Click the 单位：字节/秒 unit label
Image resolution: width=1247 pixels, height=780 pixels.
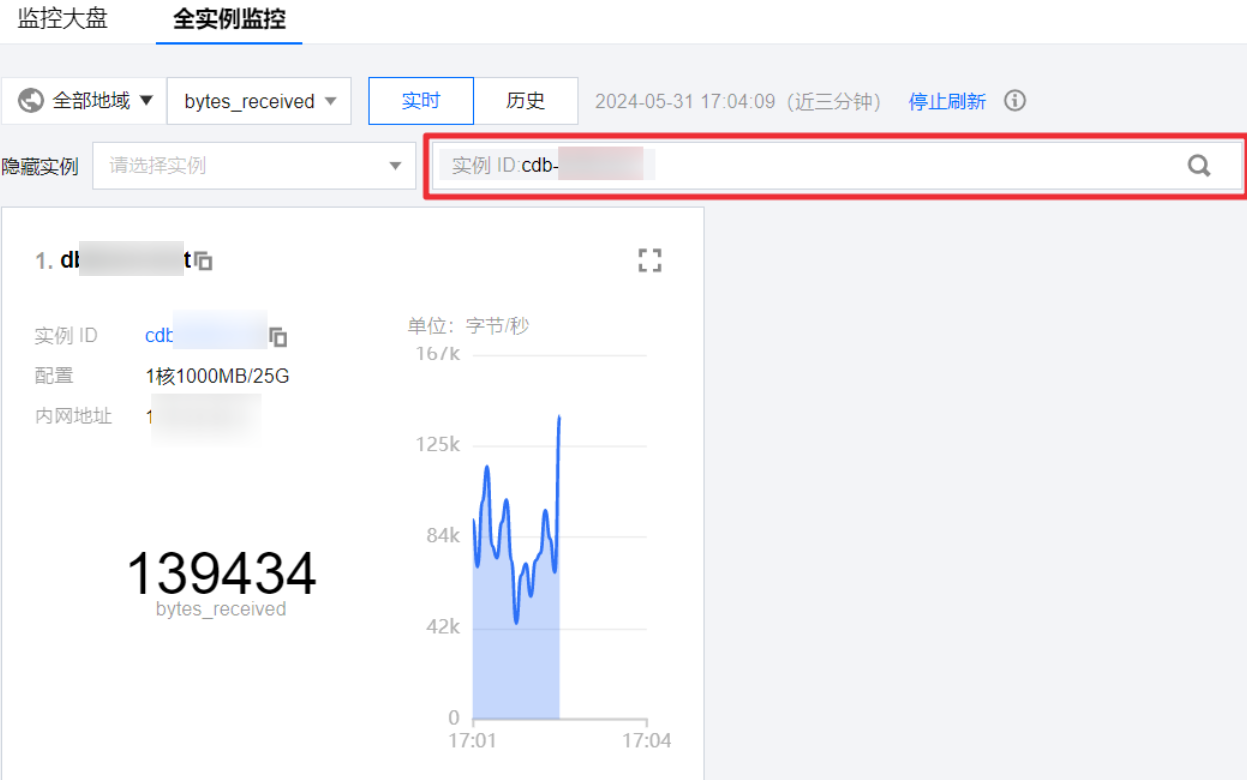[468, 326]
